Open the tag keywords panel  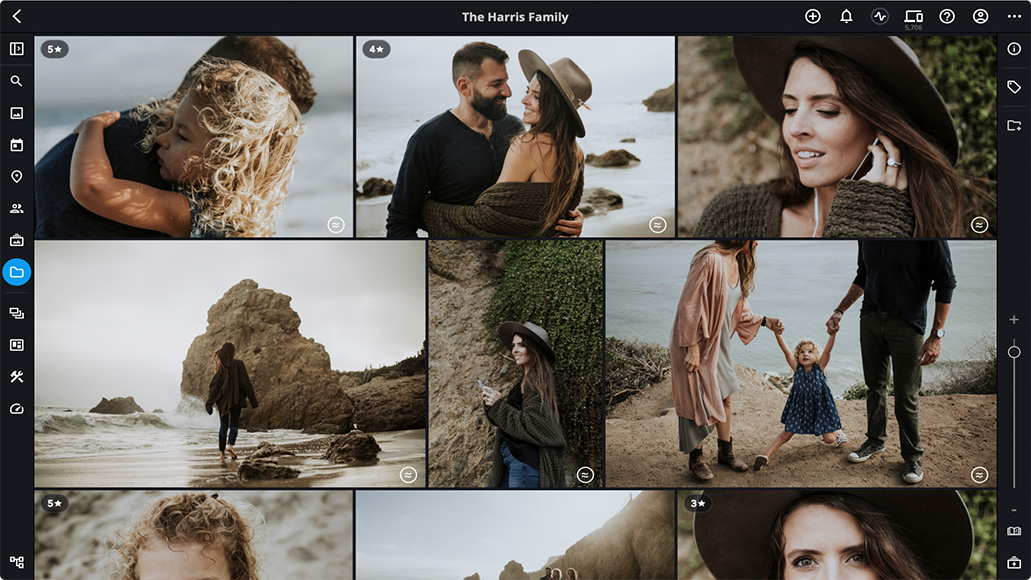coord(1014,87)
